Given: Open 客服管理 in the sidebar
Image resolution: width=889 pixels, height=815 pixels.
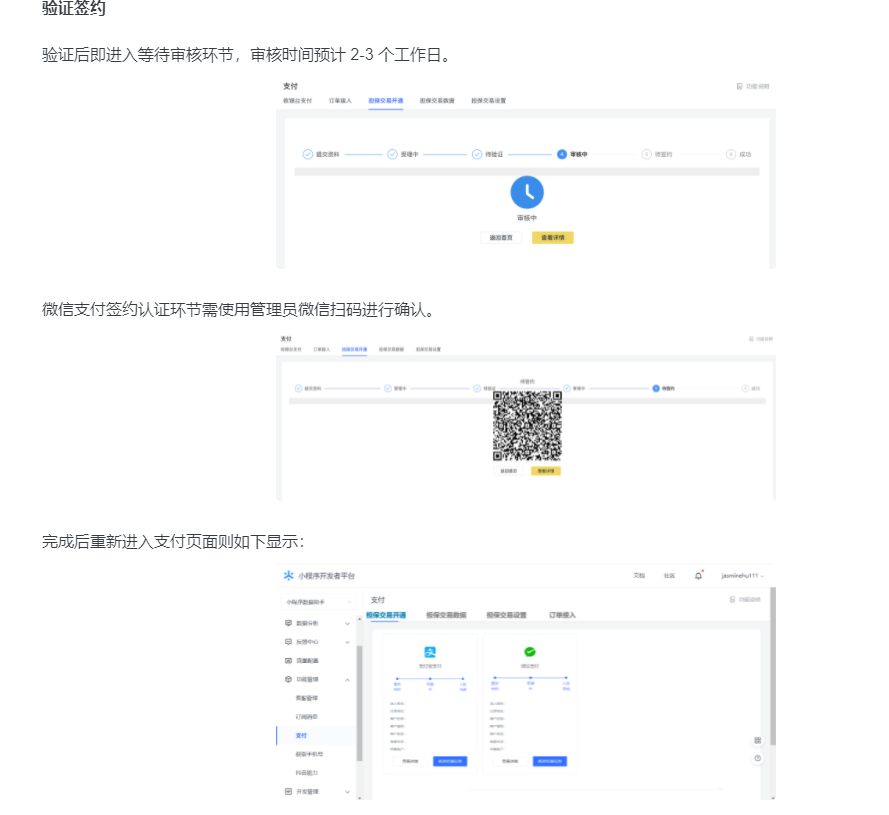Looking at the screenshot, I should tap(307, 698).
